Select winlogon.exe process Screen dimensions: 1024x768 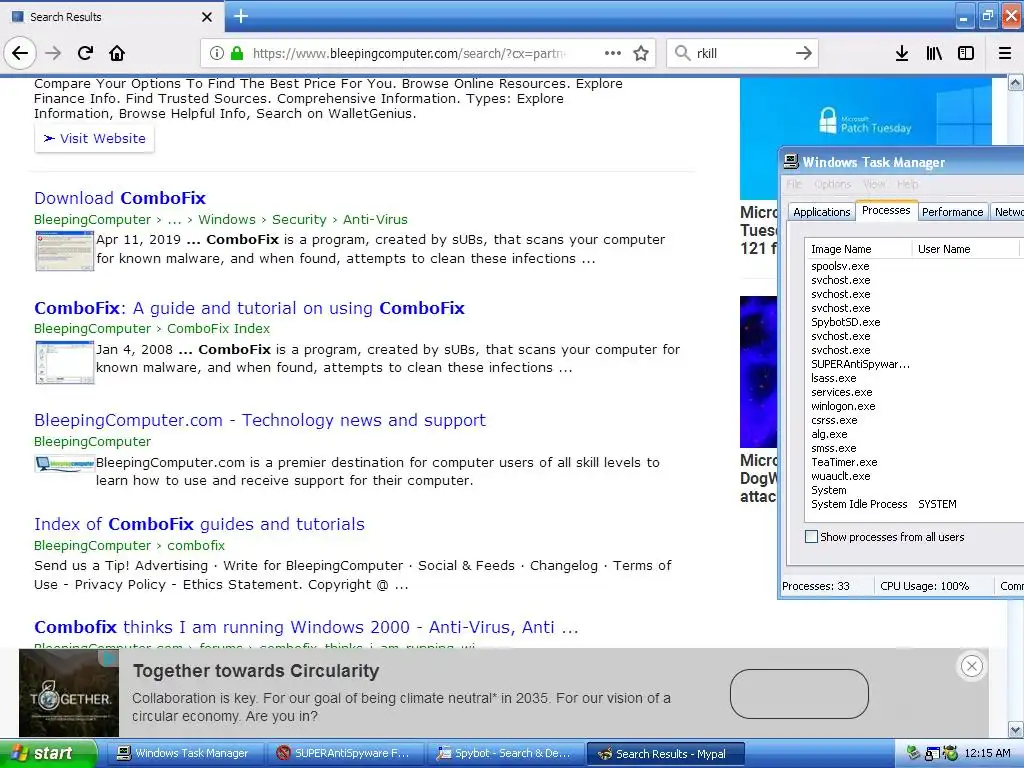(x=843, y=406)
